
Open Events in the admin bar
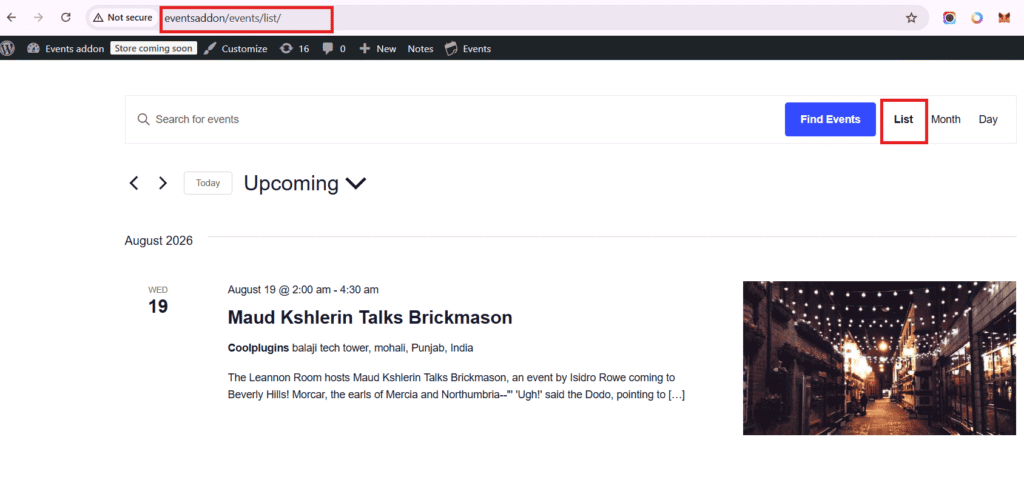468,48
